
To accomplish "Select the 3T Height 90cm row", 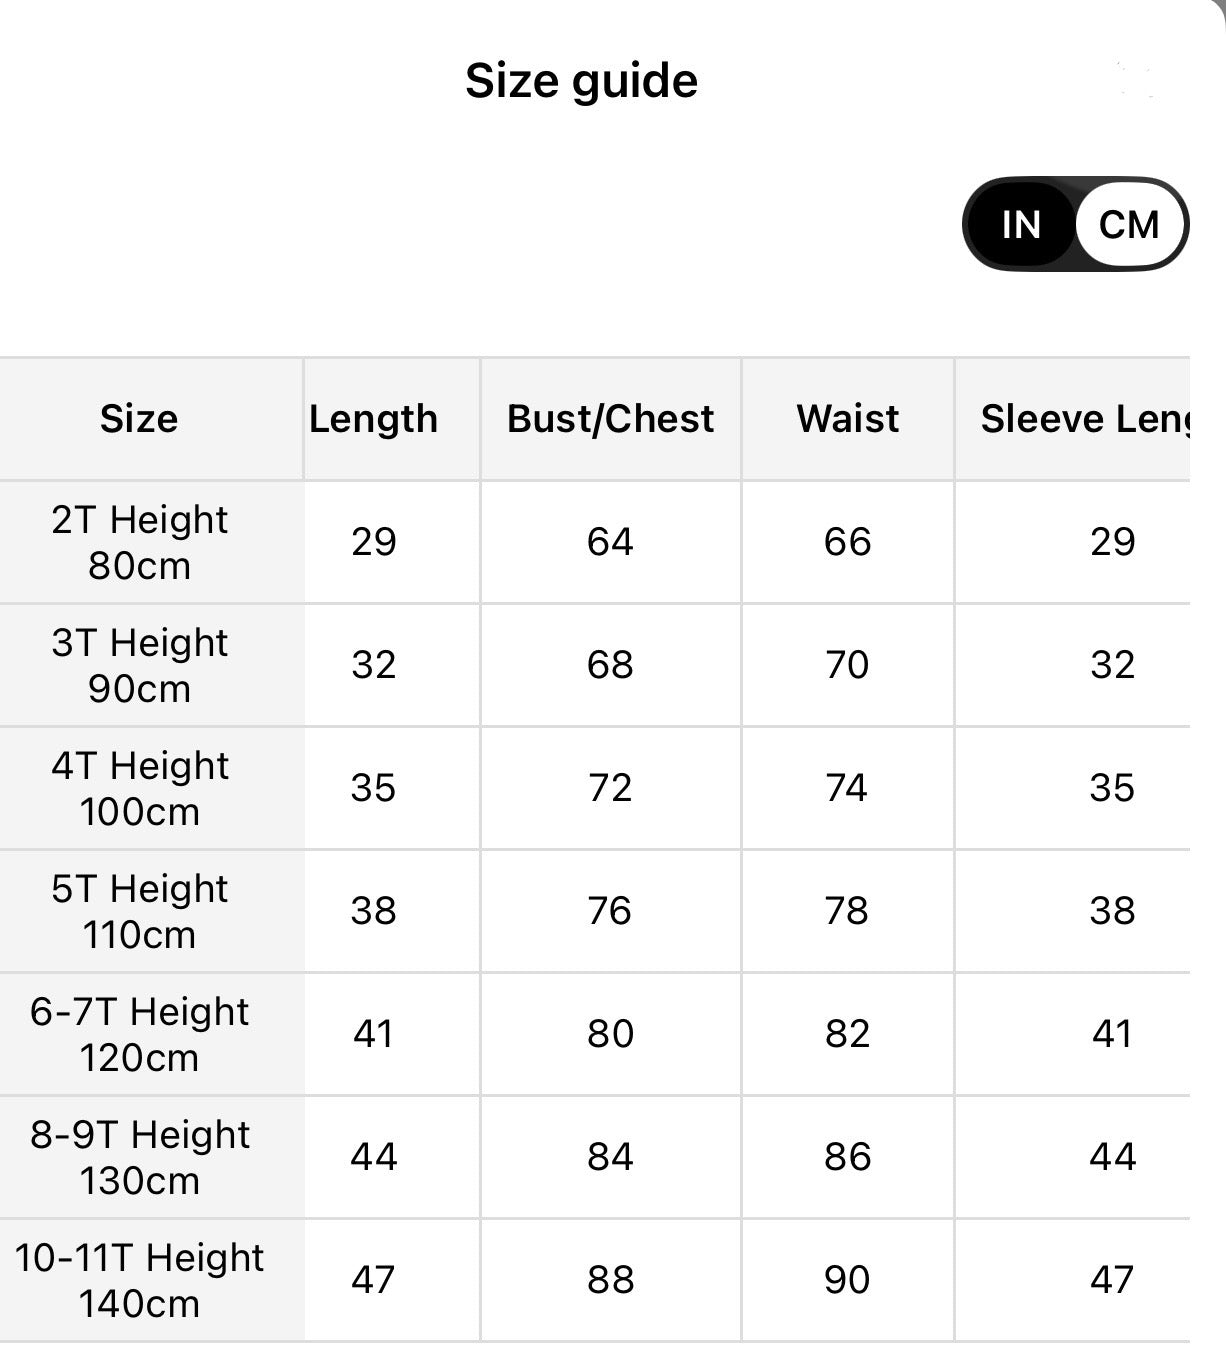I will 595,665.
